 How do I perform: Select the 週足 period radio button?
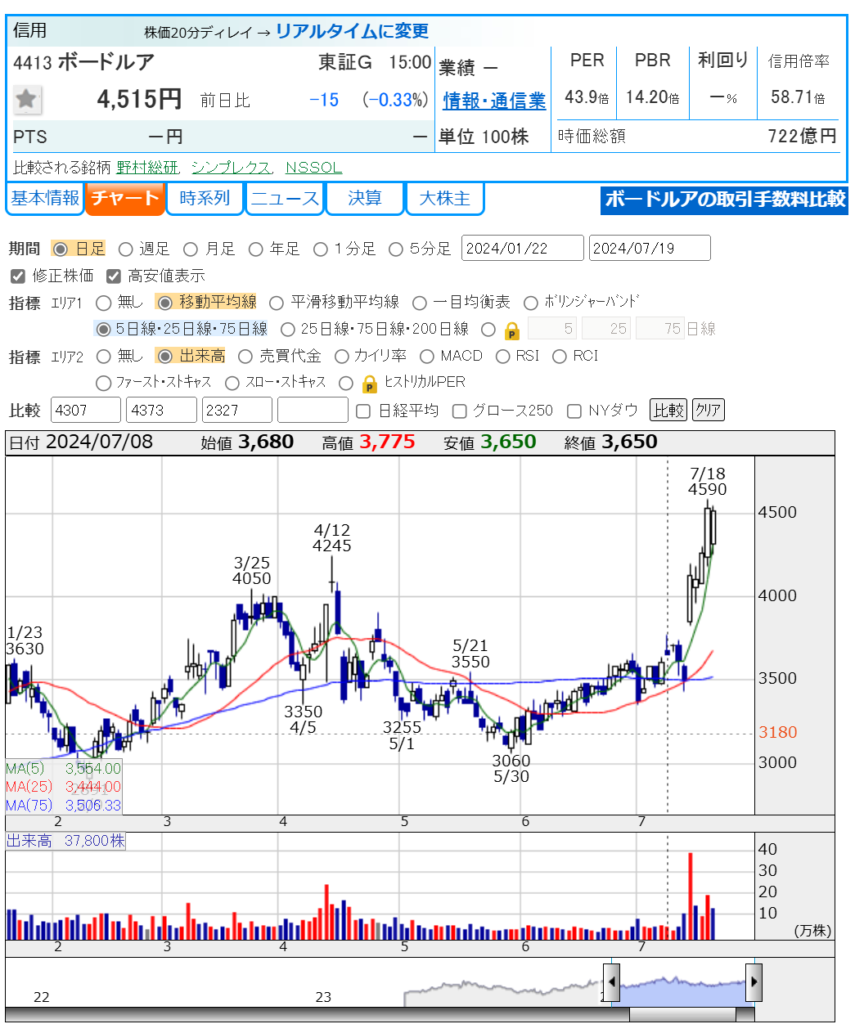[x=126, y=249]
